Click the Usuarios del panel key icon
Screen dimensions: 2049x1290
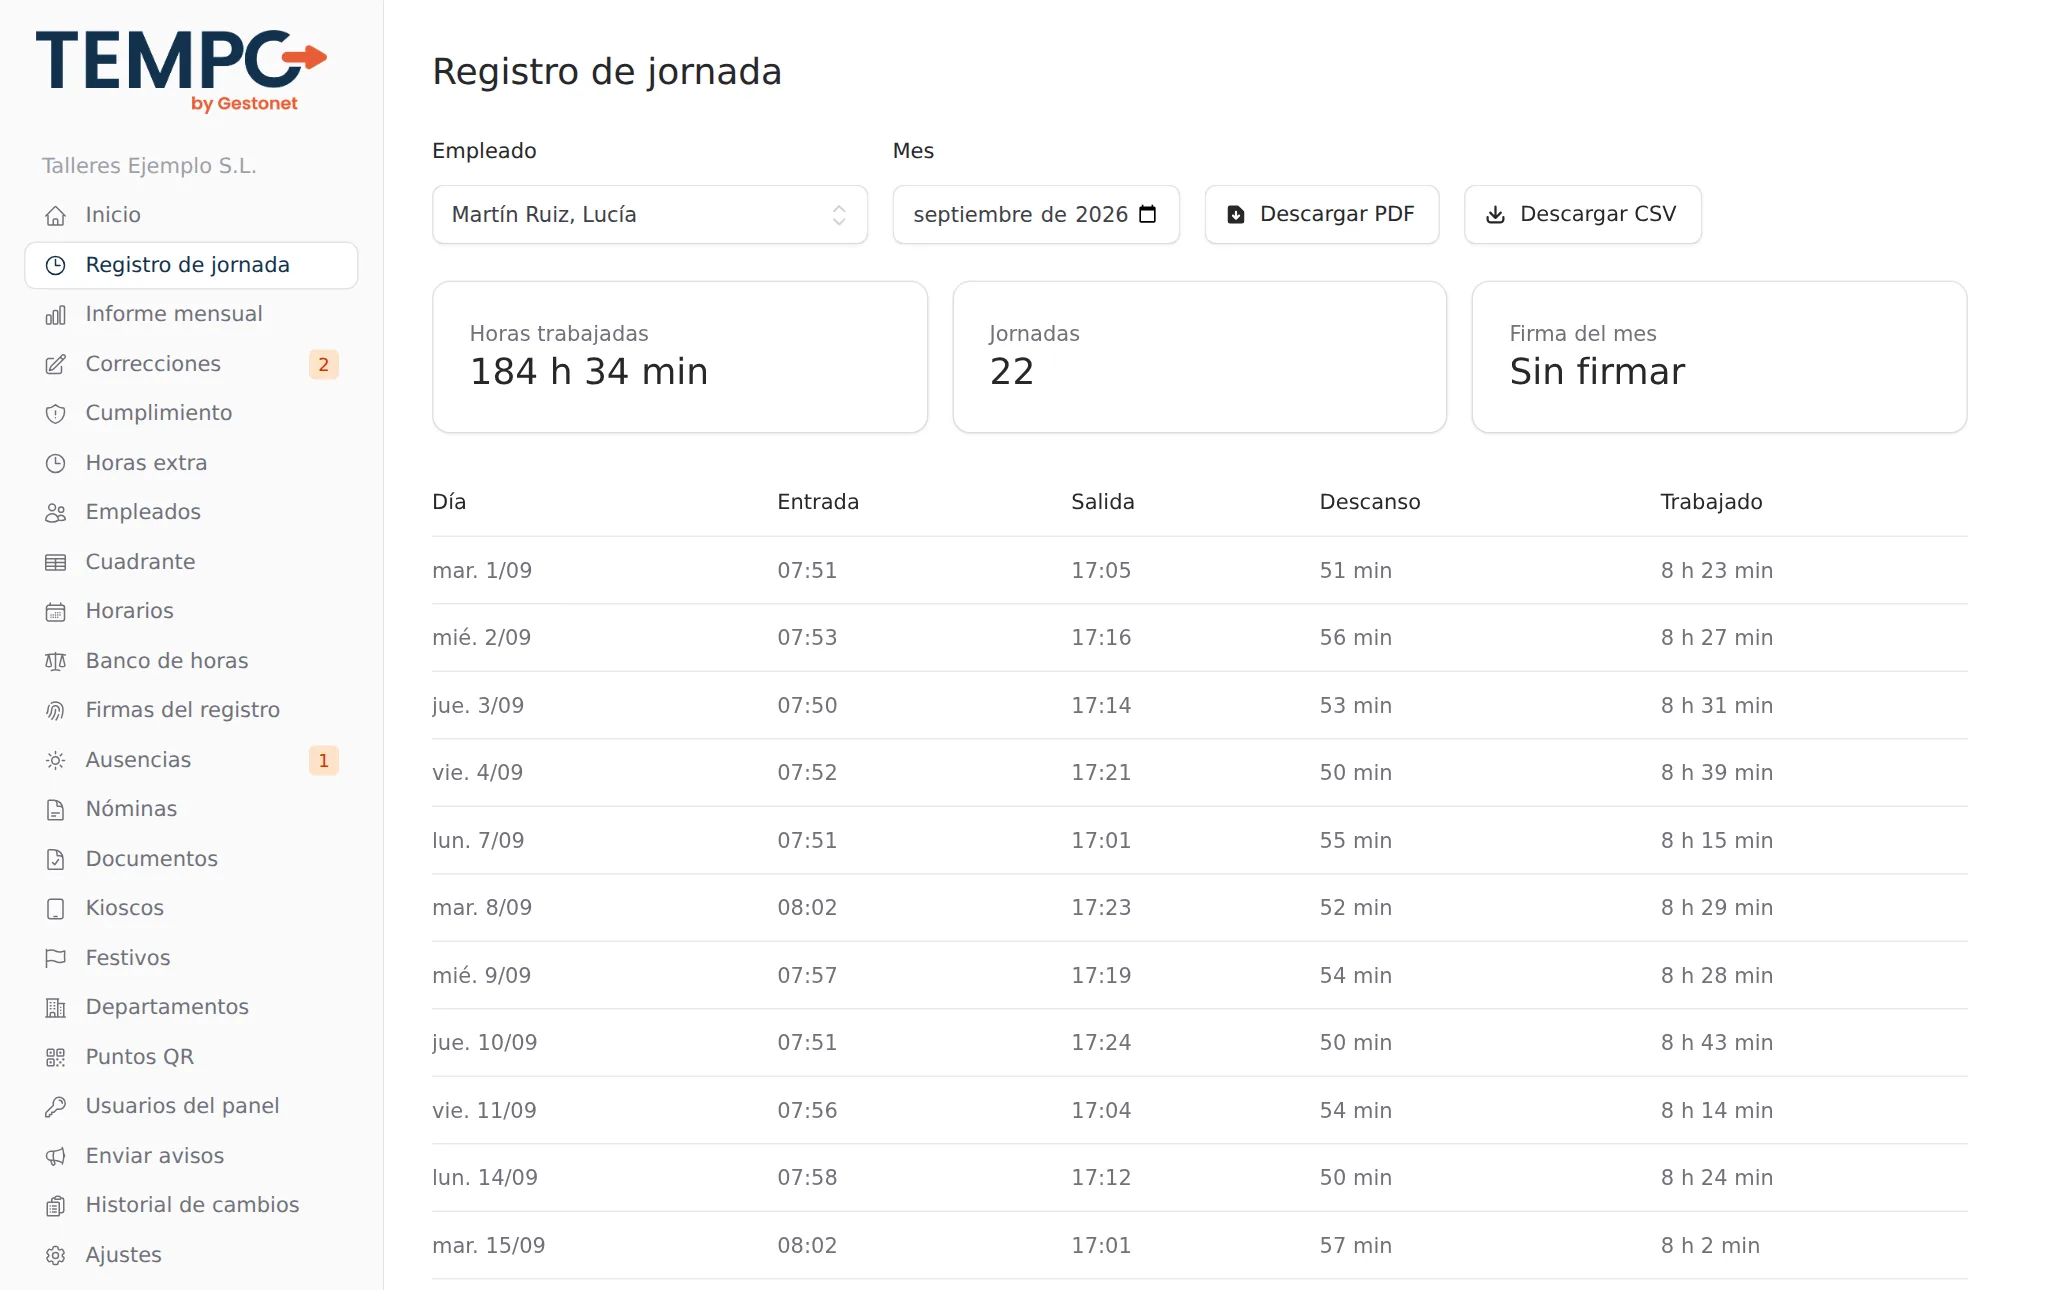point(56,1106)
